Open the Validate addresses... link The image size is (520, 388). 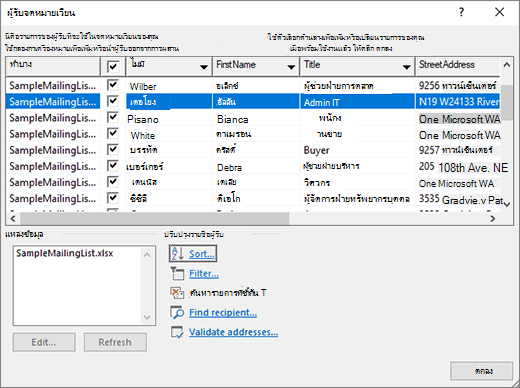[233, 332]
